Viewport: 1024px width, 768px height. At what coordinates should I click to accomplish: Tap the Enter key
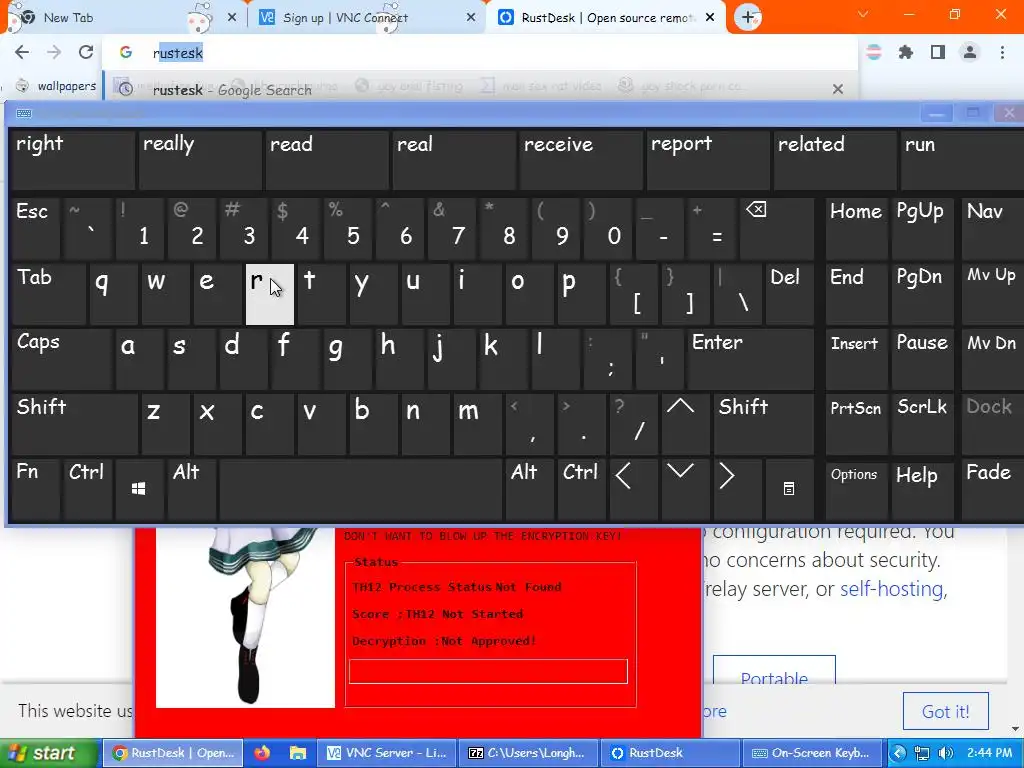click(x=751, y=359)
